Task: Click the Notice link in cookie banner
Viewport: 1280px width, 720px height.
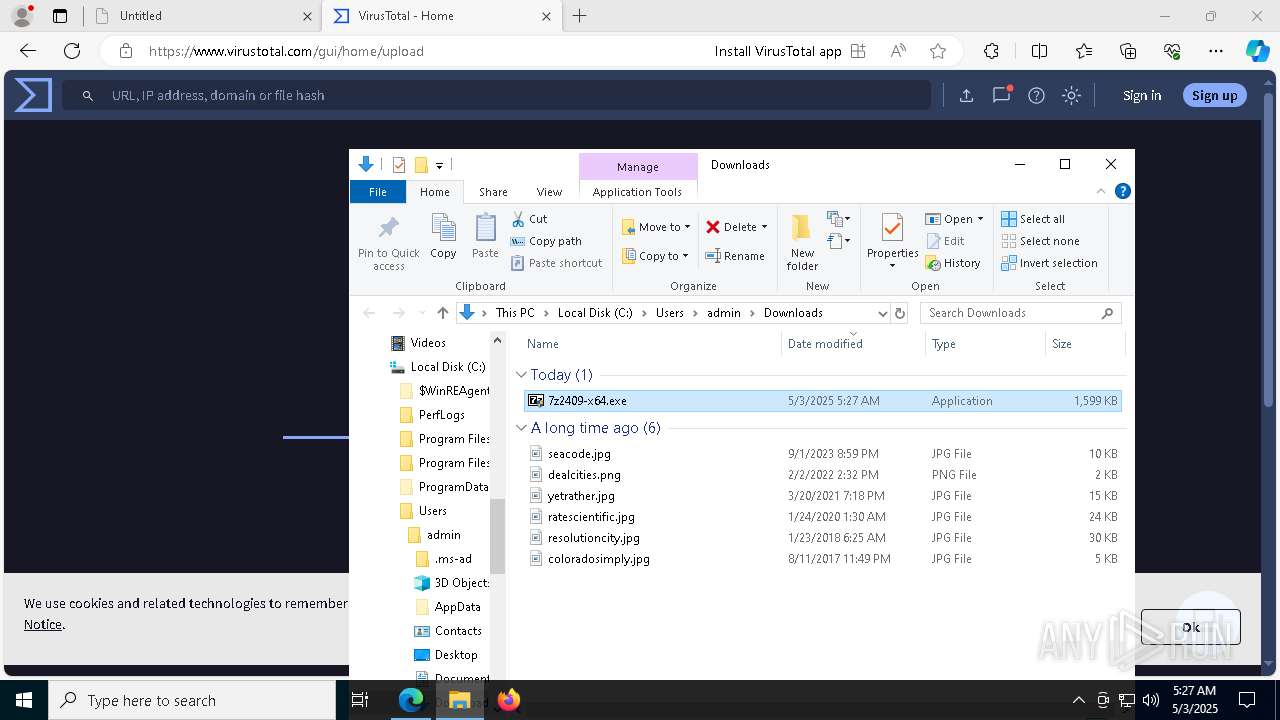Action: [43, 624]
